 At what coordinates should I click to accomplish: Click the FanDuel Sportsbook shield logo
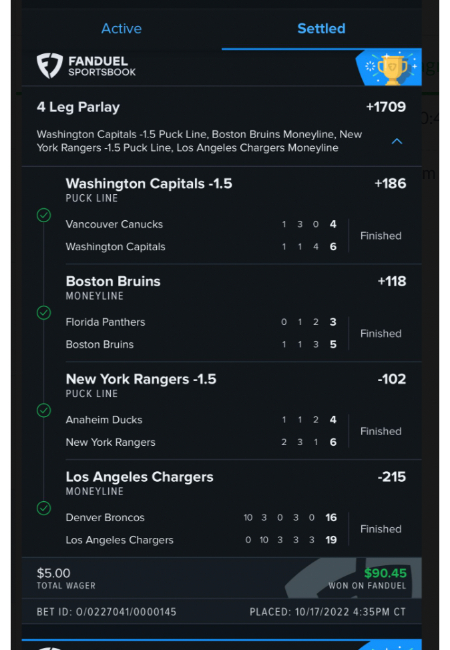[x=50, y=65]
